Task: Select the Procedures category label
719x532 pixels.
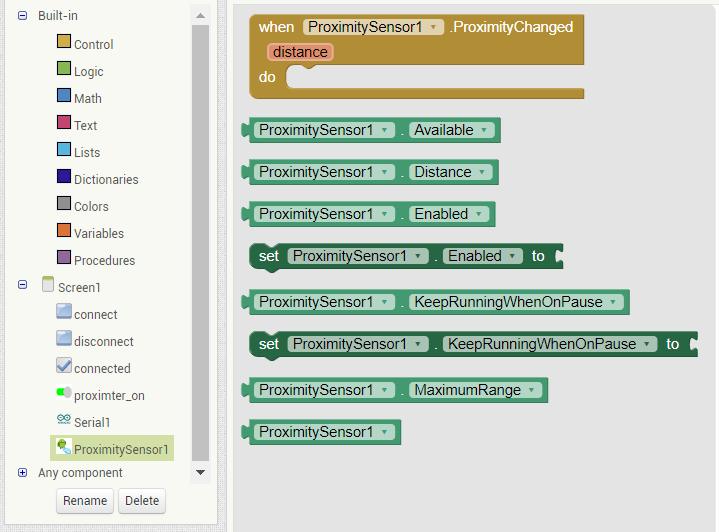Action: [105, 261]
